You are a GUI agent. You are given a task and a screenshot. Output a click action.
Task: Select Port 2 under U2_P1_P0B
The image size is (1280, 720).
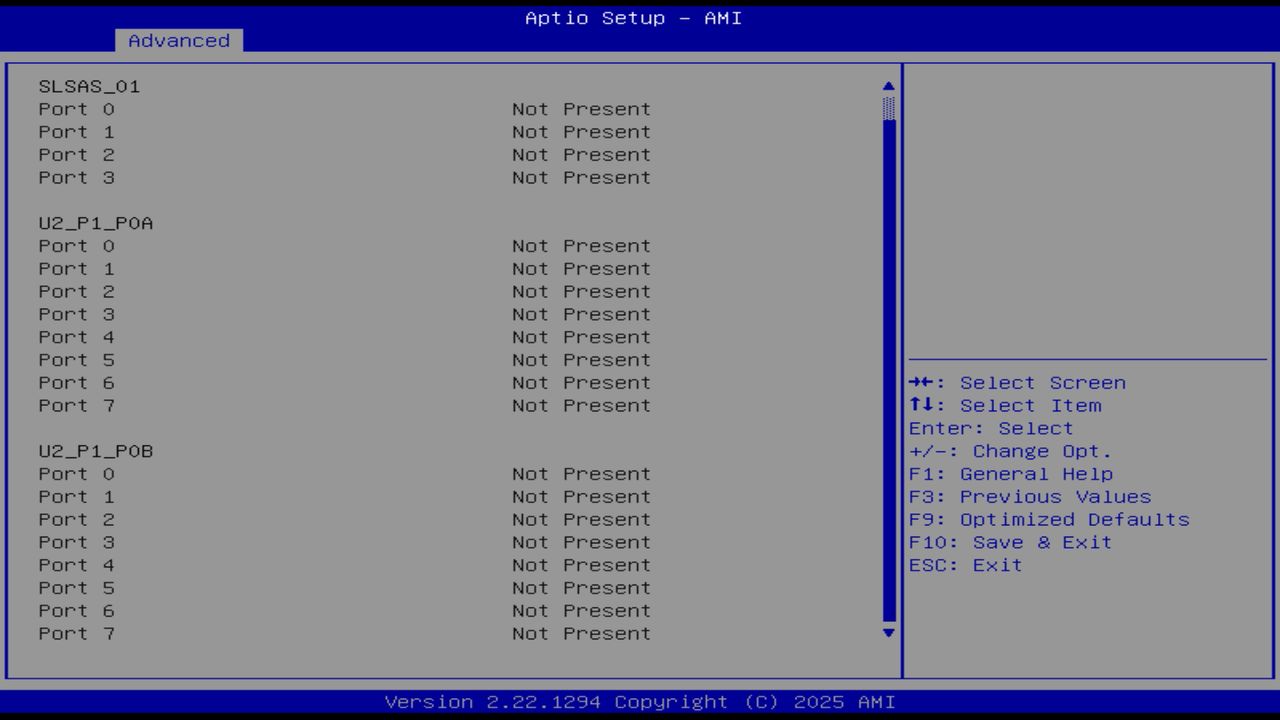pos(75,519)
